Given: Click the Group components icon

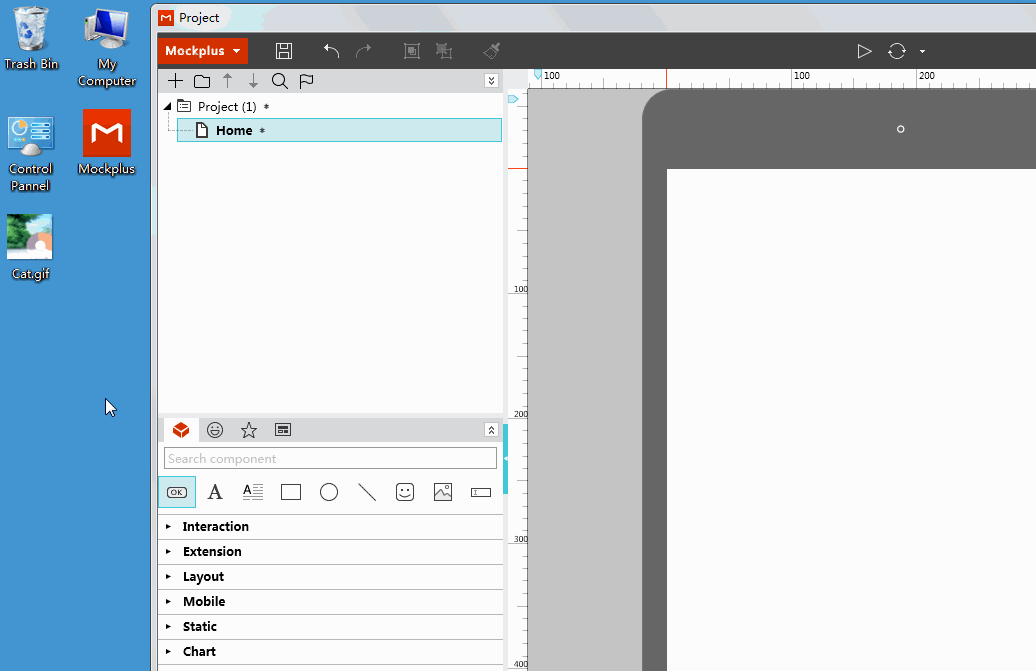Looking at the screenshot, I should click(x=412, y=51).
